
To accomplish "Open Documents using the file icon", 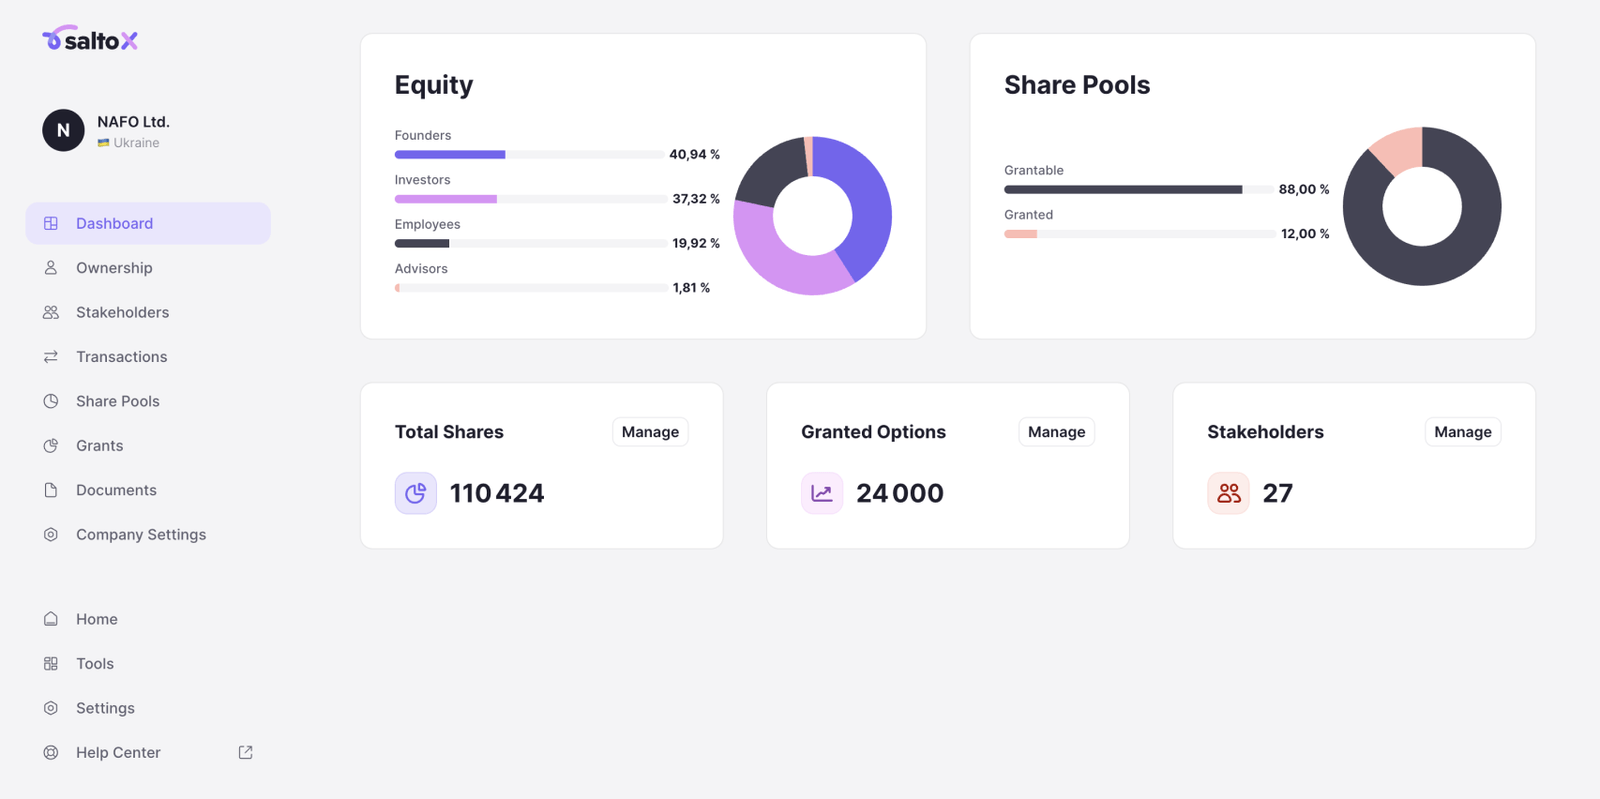I will pyautogui.click(x=50, y=489).
